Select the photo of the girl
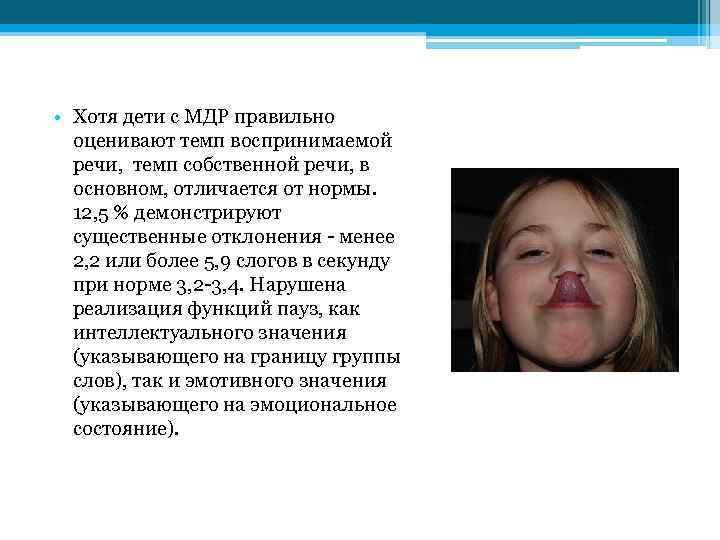The height and width of the screenshot is (540, 720). pyautogui.click(x=565, y=270)
